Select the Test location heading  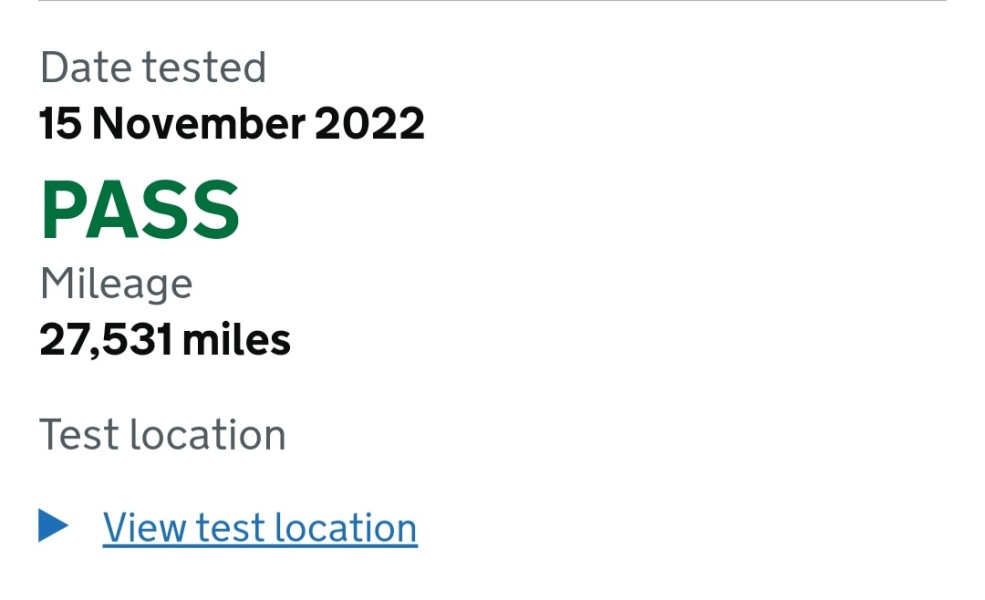[x=163, y=435]
